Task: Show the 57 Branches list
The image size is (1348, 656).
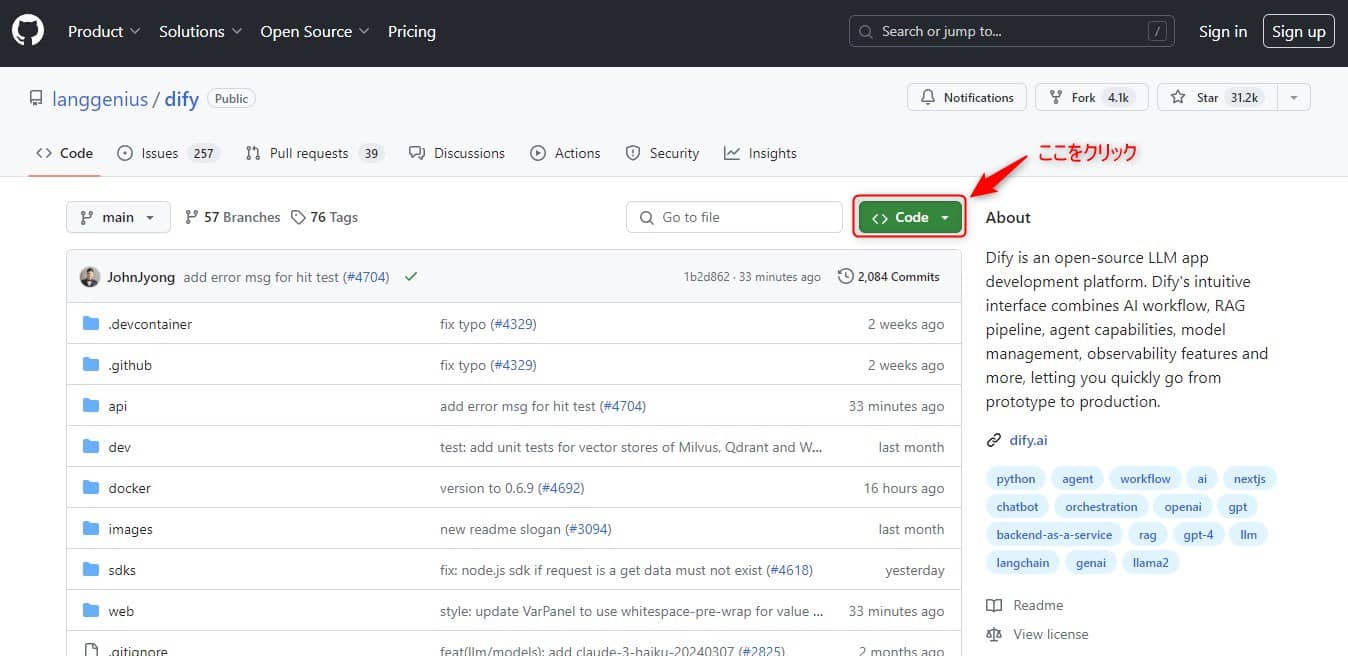Action: tap(233, 218)
